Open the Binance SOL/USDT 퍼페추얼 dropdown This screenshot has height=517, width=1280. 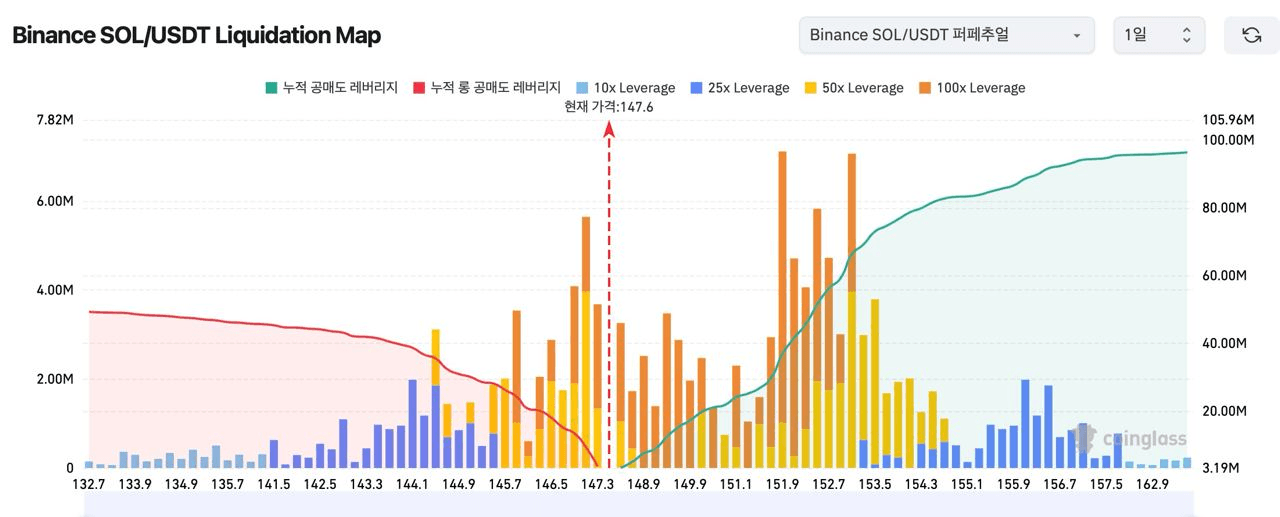pos(947,35)
